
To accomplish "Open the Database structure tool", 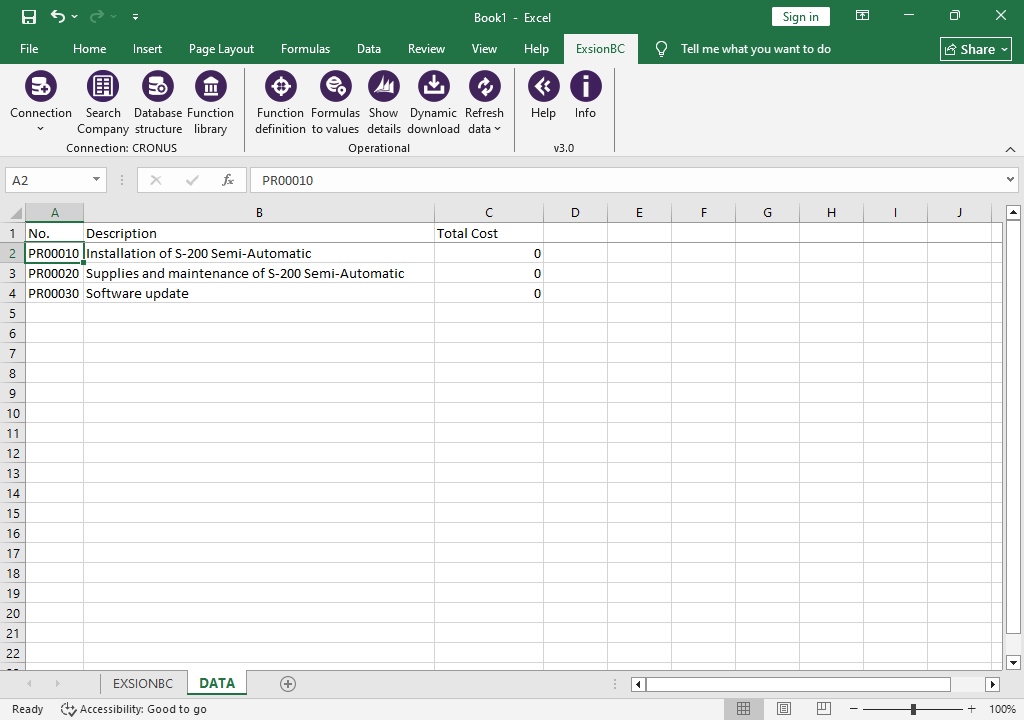I will [157, 103].
